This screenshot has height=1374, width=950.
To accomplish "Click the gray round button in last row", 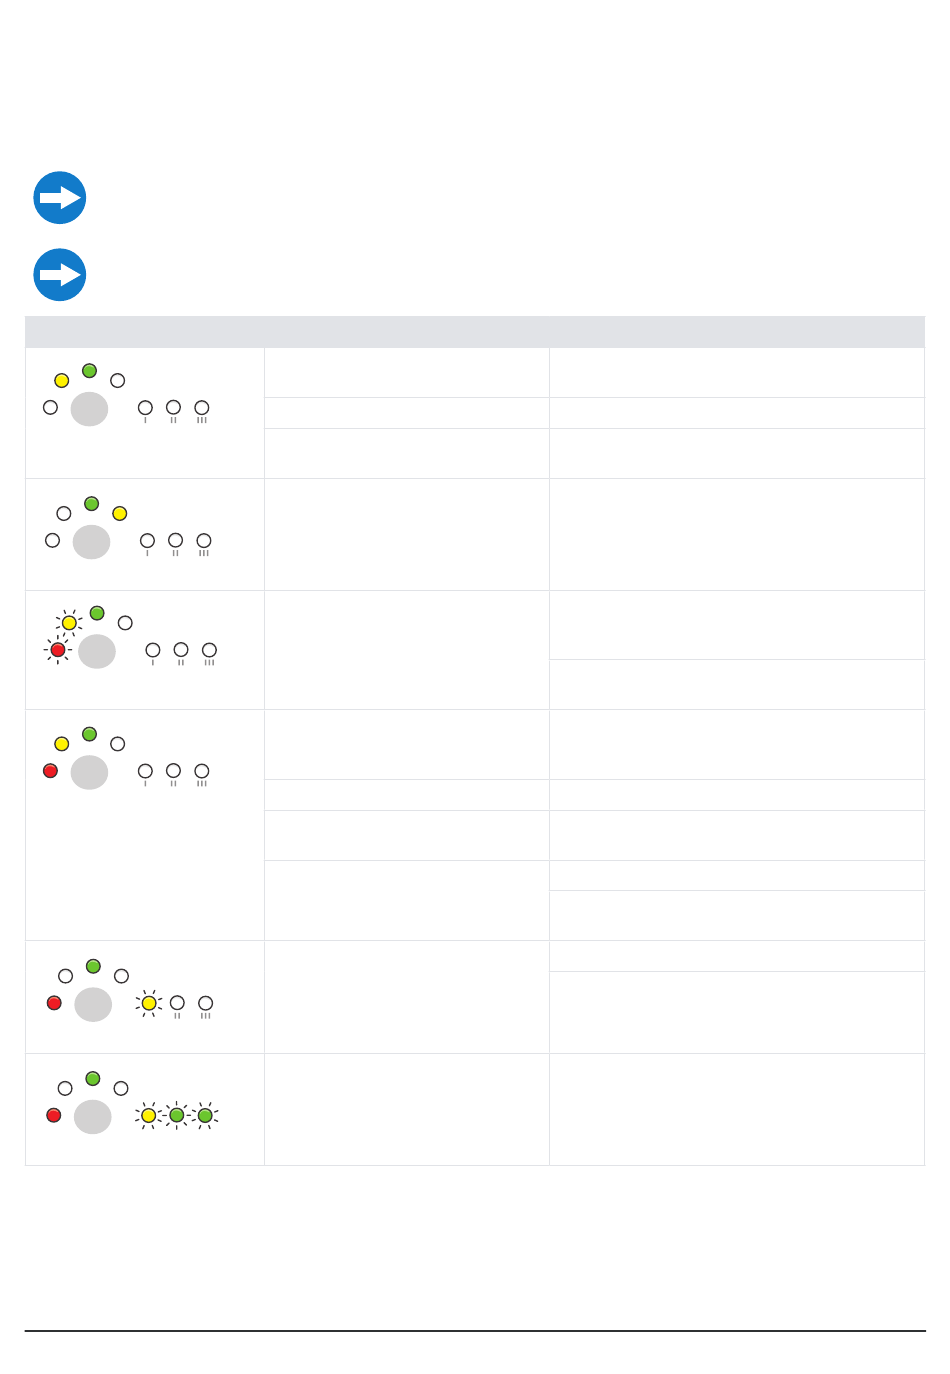I will [93, 1117].
